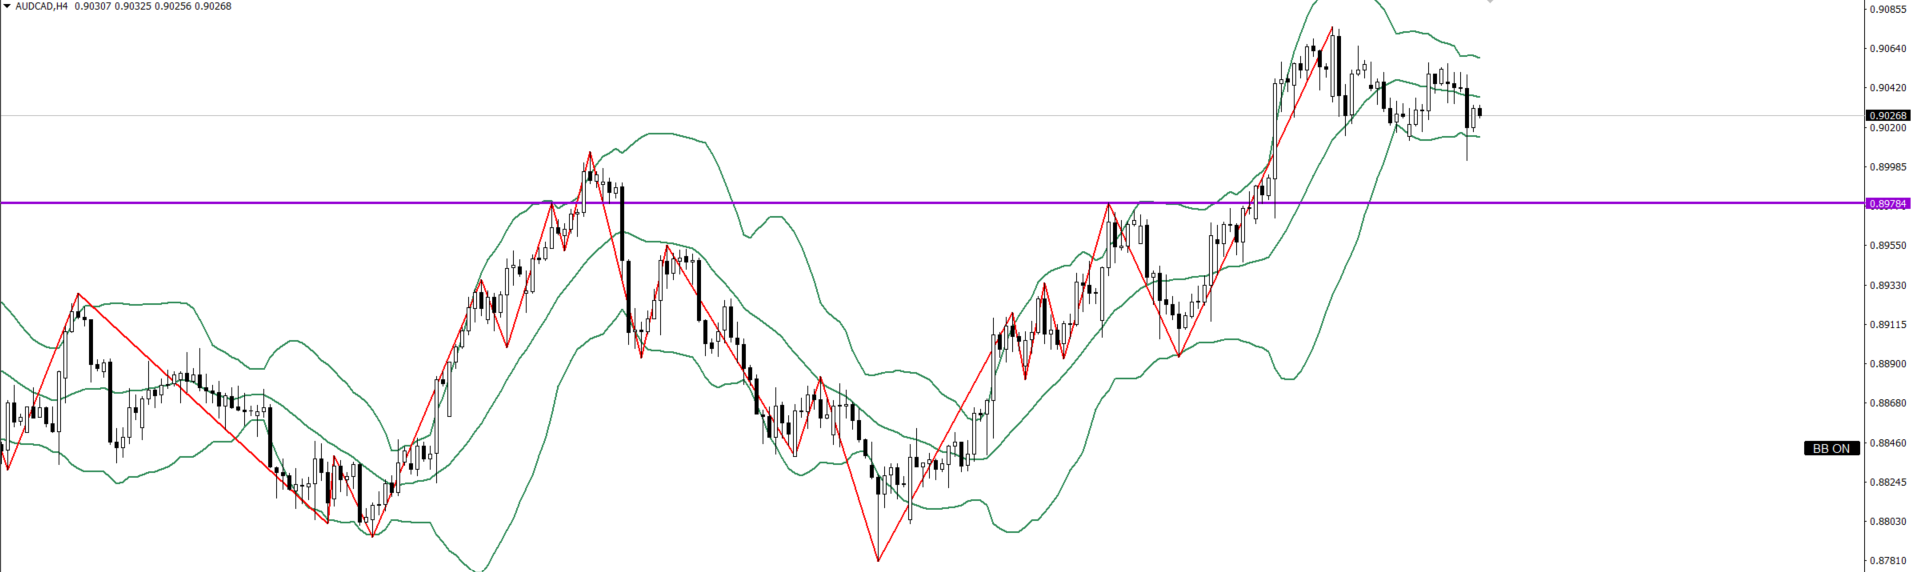Click the AUDCAD,H4 symbol label
This screenshot has height=572, width=1915.
point(41,7)
